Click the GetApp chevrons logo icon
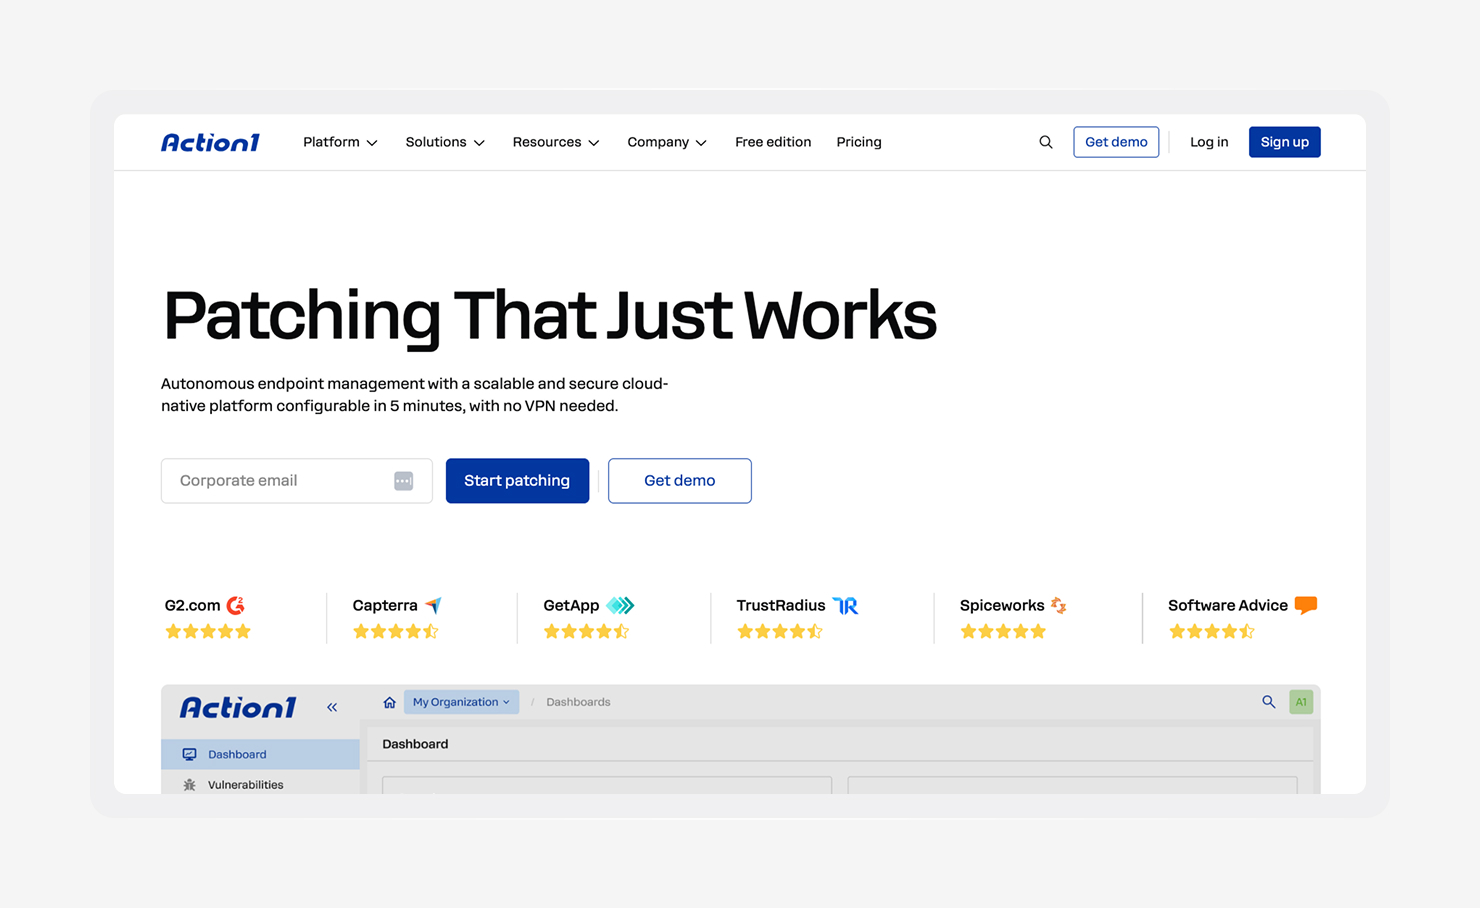Image resolution: width=1480 pixels, height=908 pixels. (620, 605)
